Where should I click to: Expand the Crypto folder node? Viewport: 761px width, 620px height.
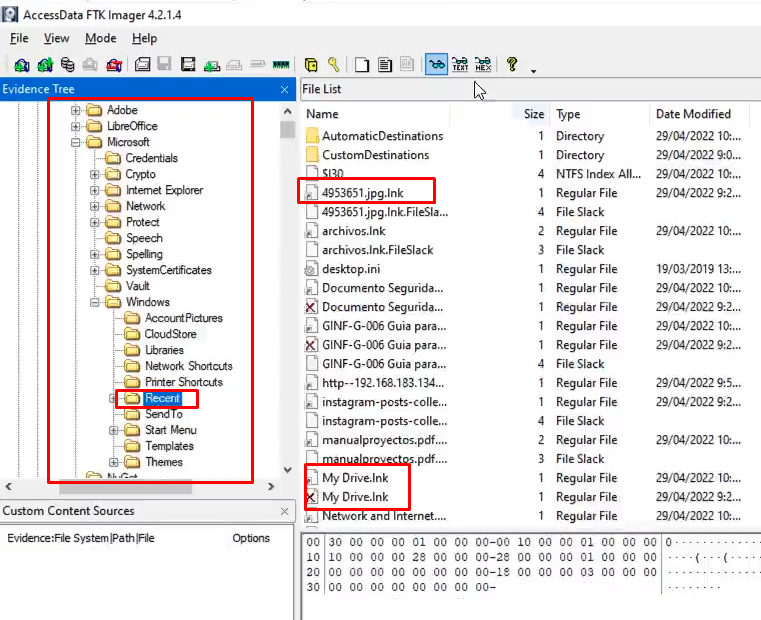point(95,174)
